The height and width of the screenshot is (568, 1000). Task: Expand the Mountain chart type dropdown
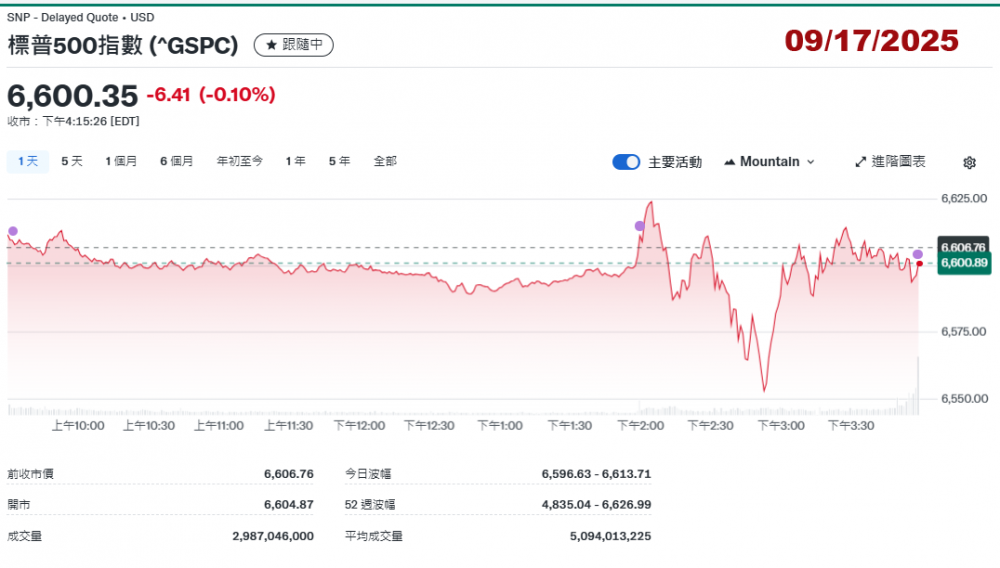coord(769,162)
